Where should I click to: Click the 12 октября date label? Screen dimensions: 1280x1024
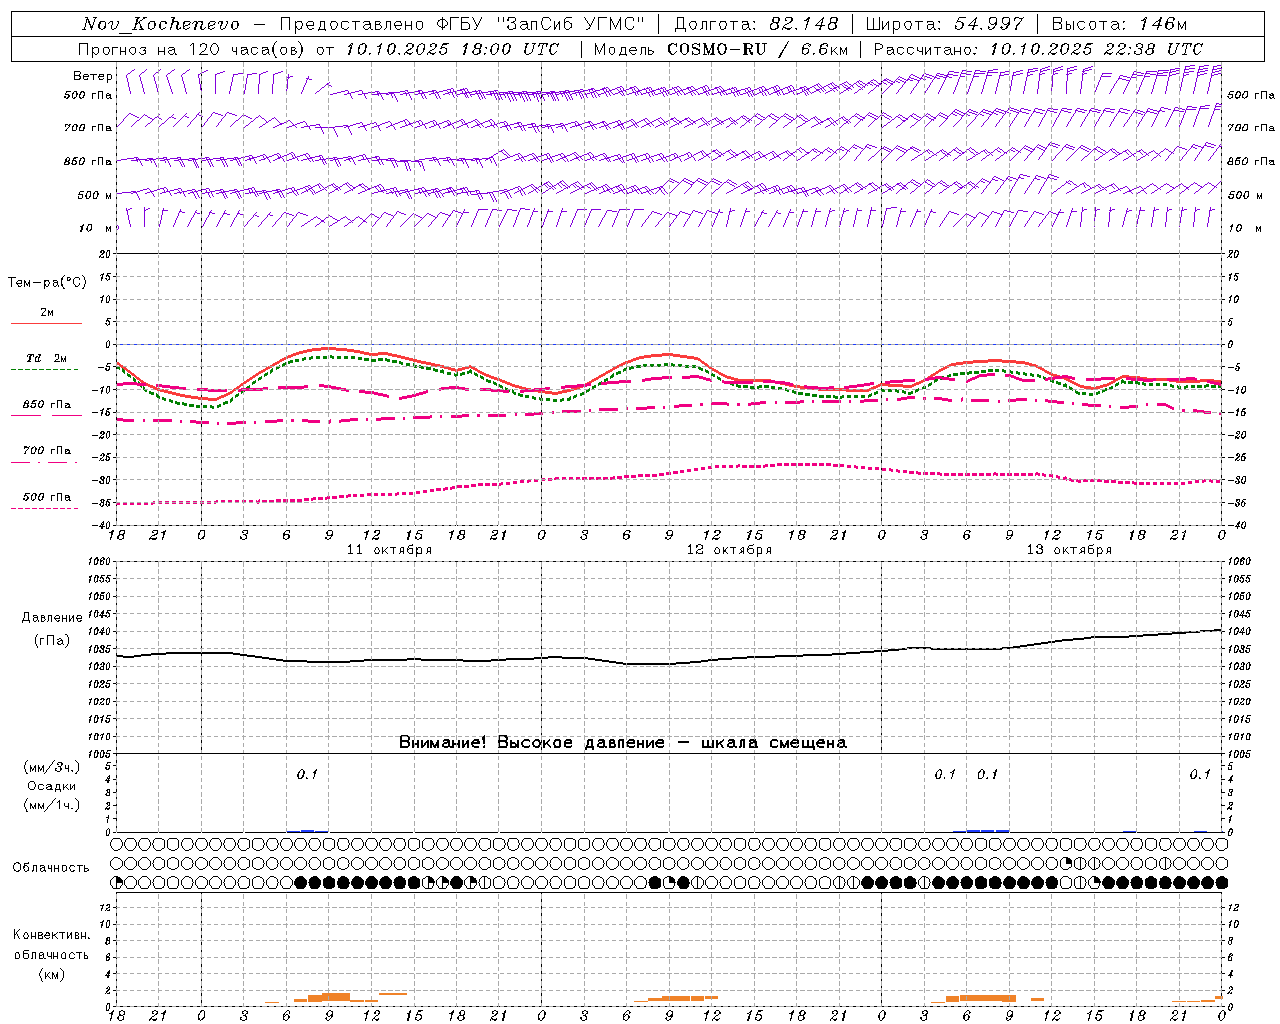tap(729, 550)
